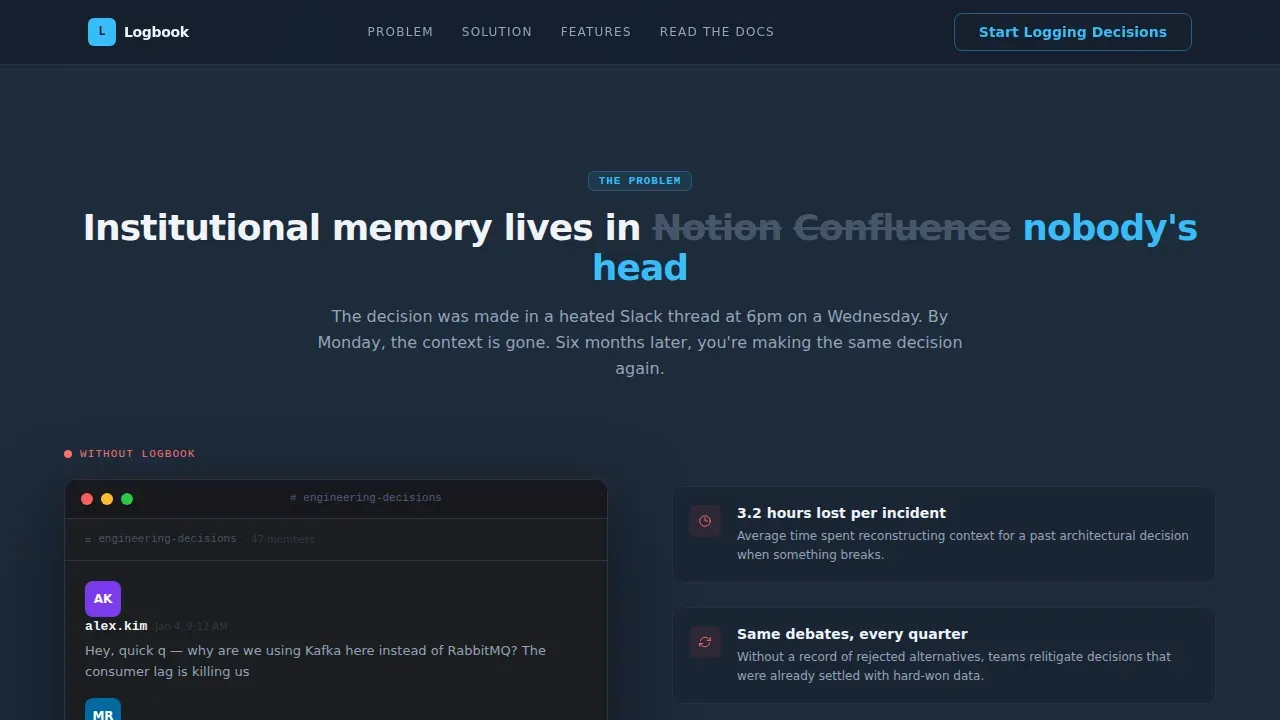The image size is (1280, 720).
Task: Click the red dot in mock window
Action: 87,499
